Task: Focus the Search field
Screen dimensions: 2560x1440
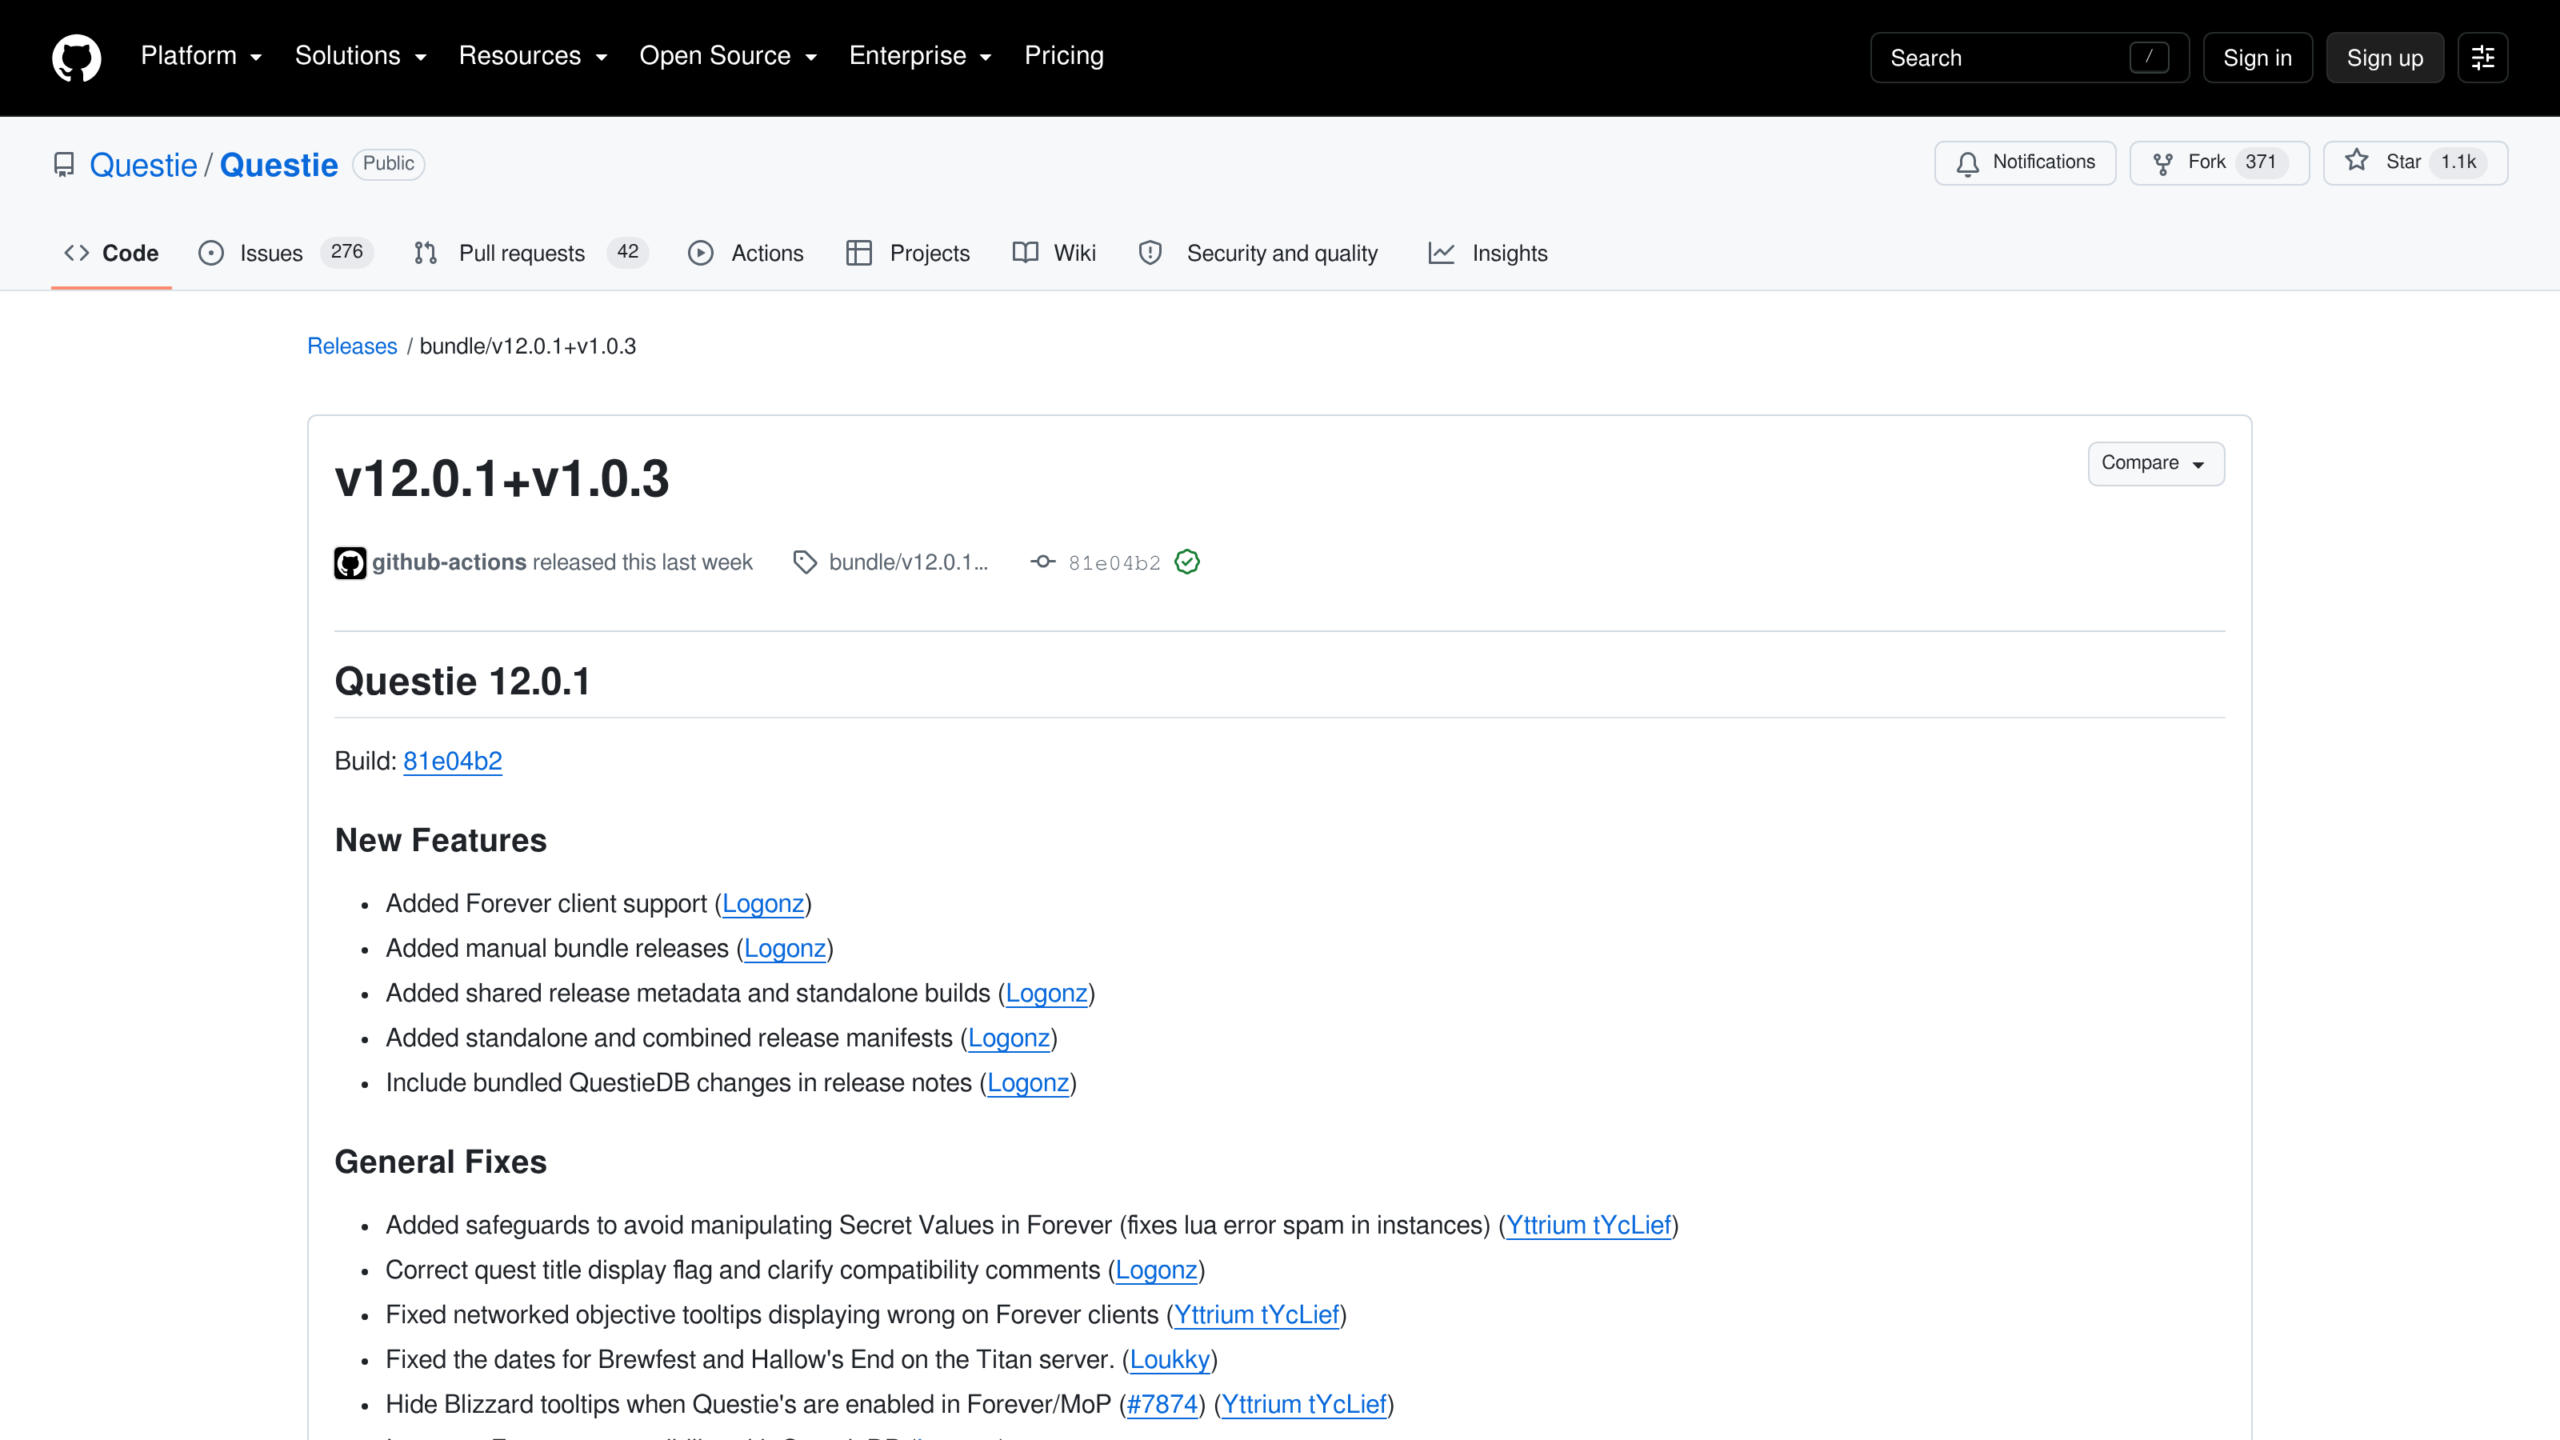Action: pos(2029,58)
